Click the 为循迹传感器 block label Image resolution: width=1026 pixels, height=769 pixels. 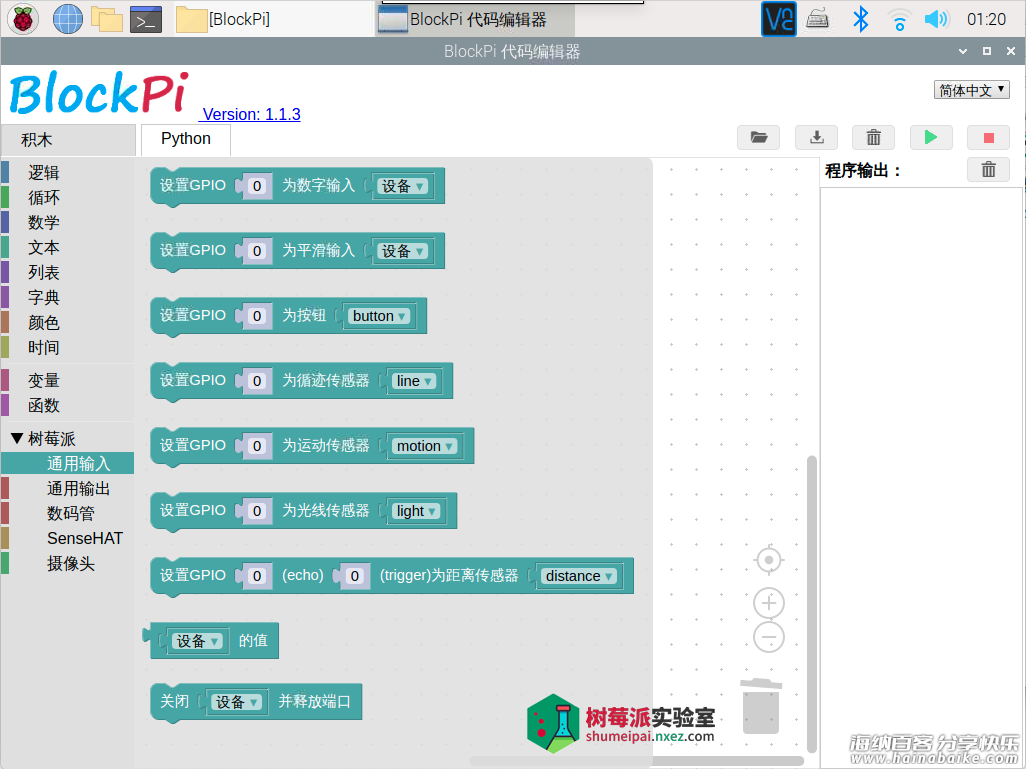coord(325,380)
